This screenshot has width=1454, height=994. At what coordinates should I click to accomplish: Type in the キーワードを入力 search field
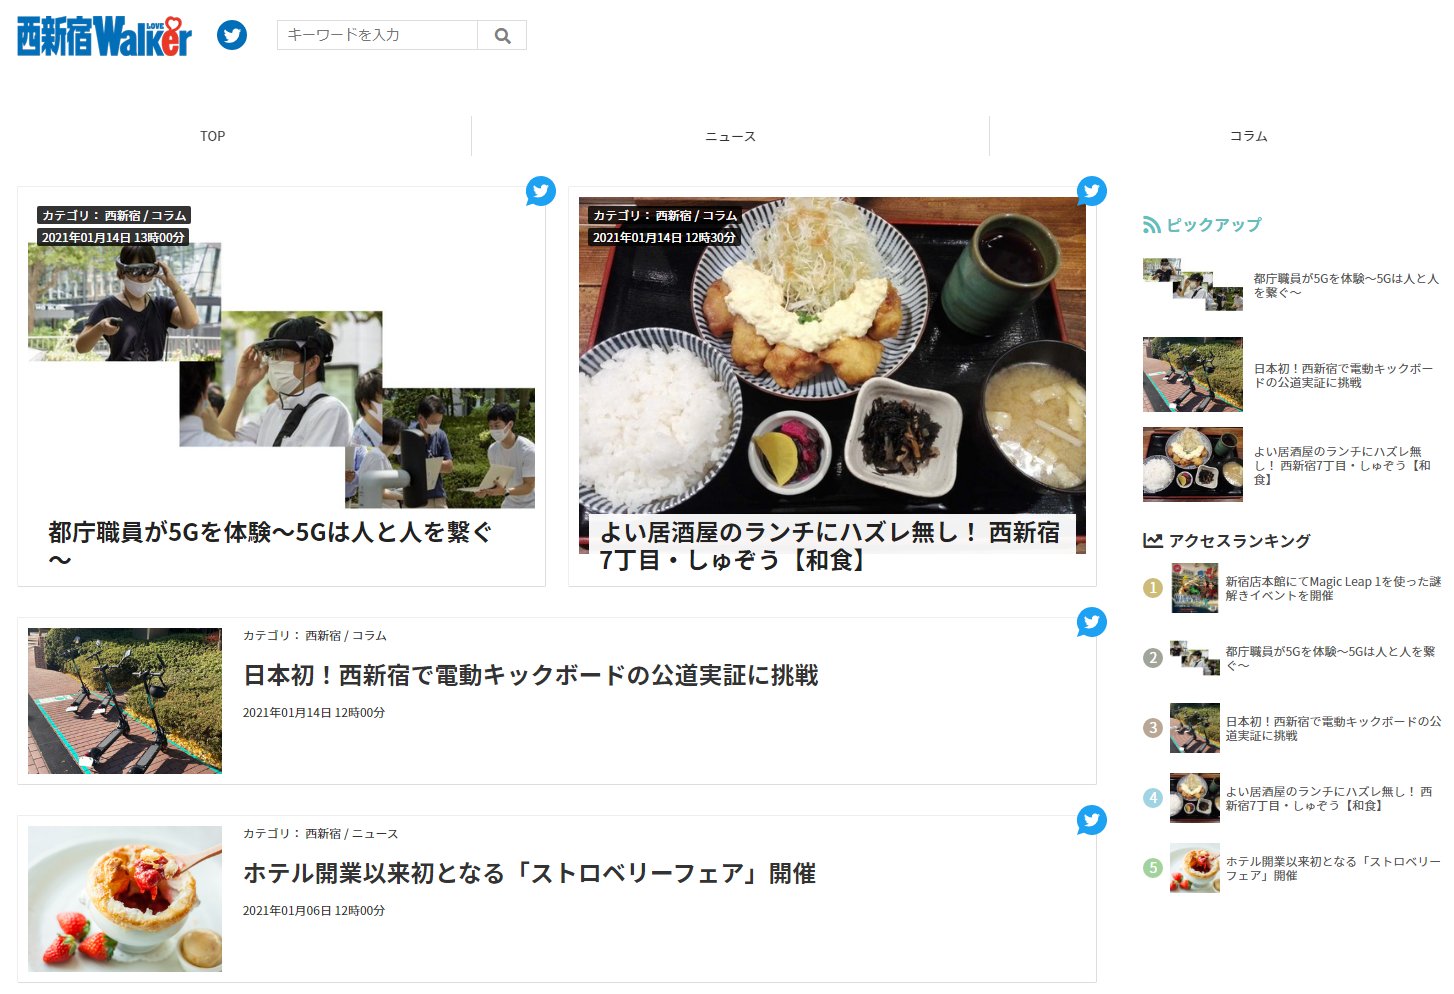coord(377,35)
